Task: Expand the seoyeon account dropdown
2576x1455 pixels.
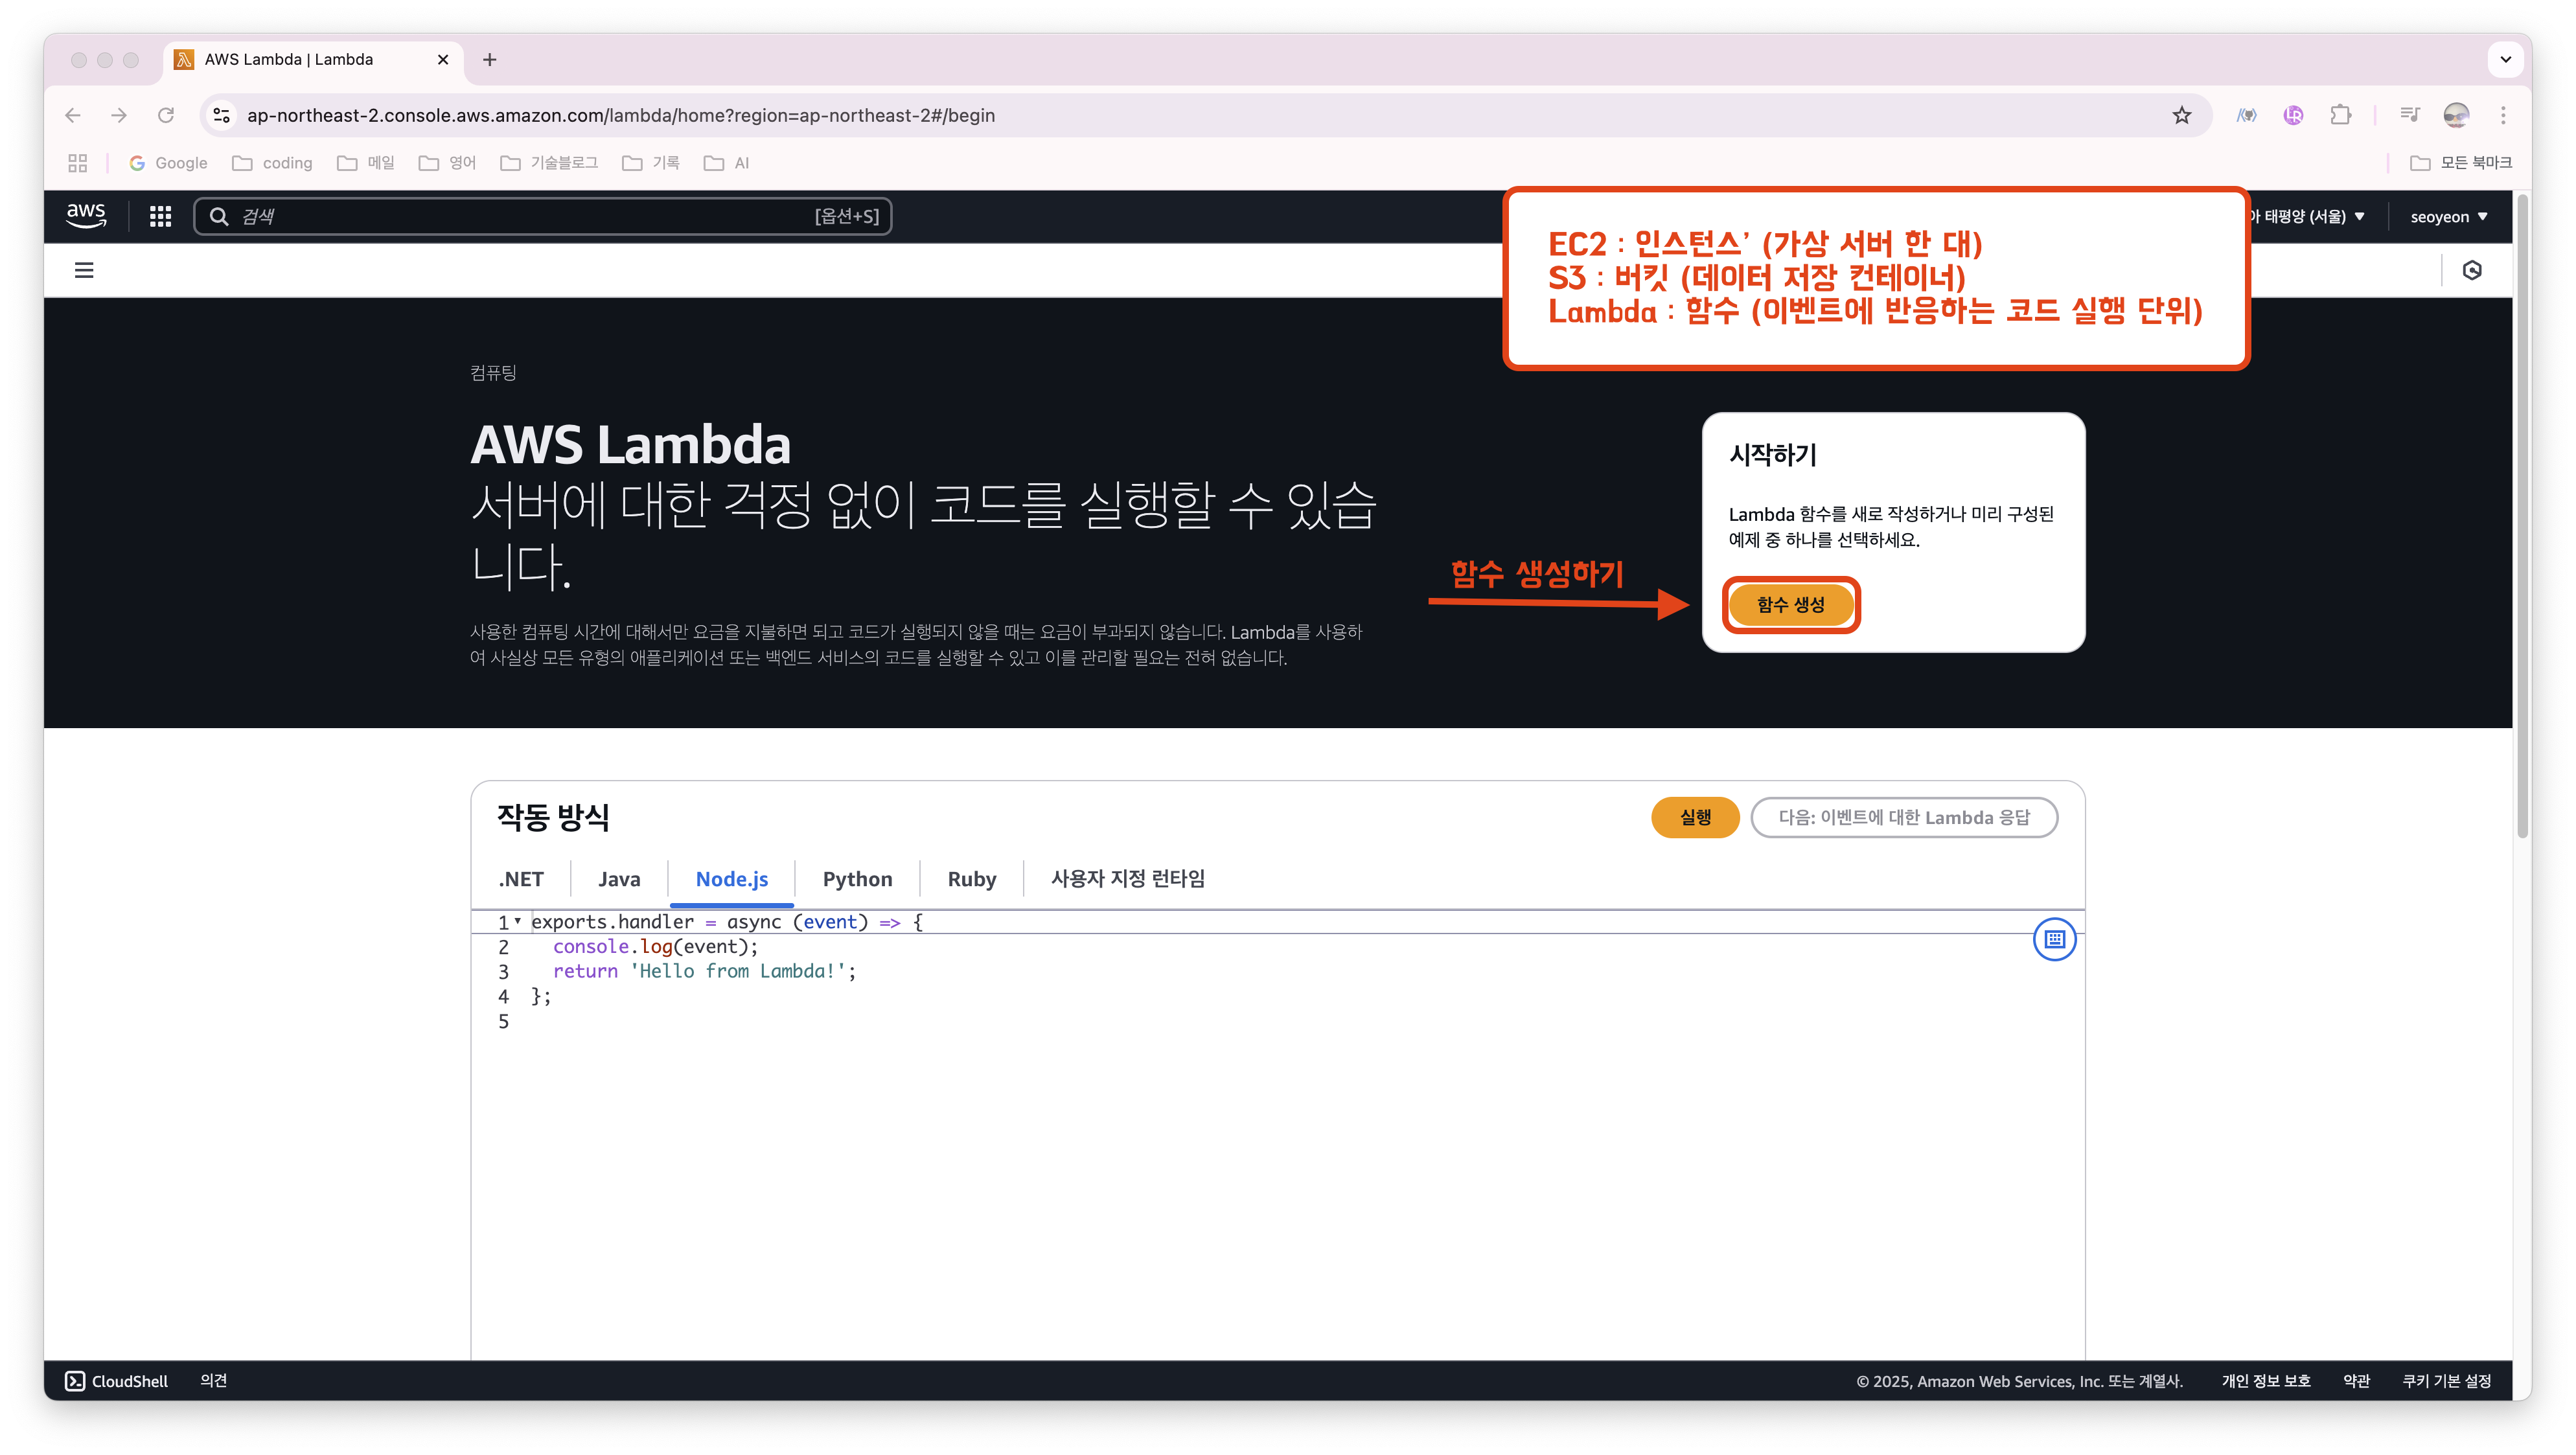Action: 2448,217
